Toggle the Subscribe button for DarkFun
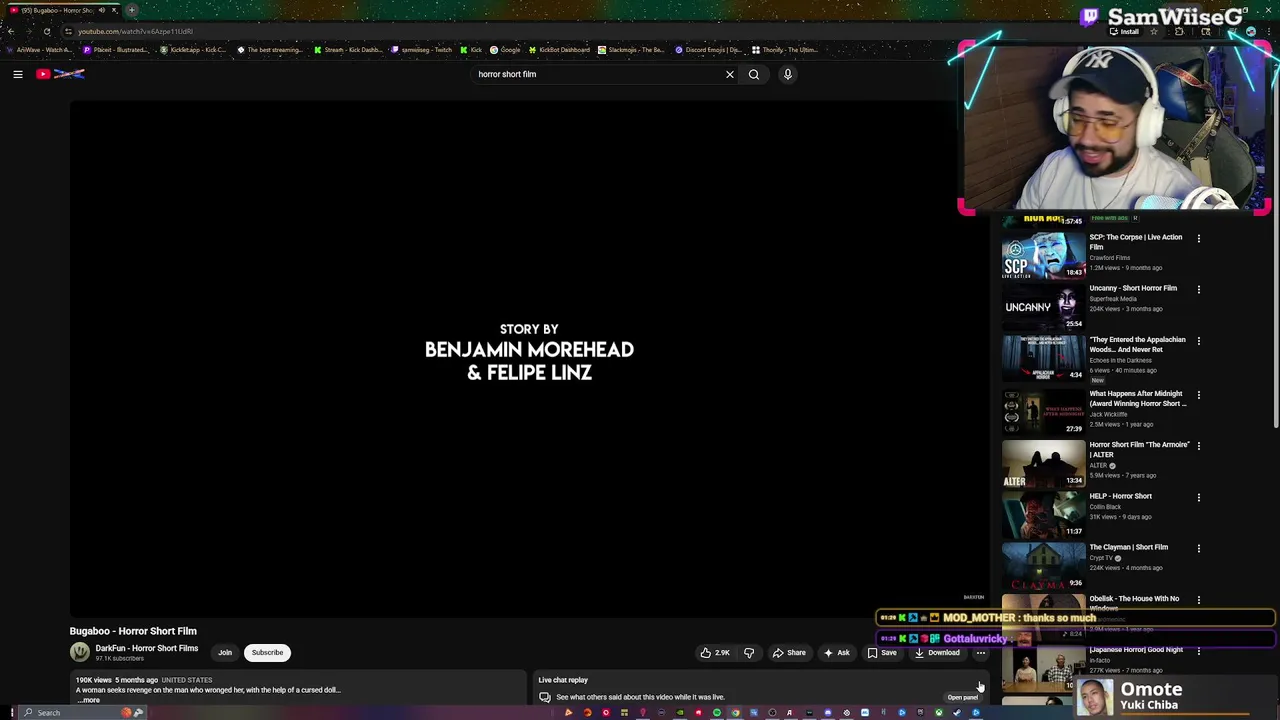This screenshot has height=720, width=1280. click(x=267, y=653)
